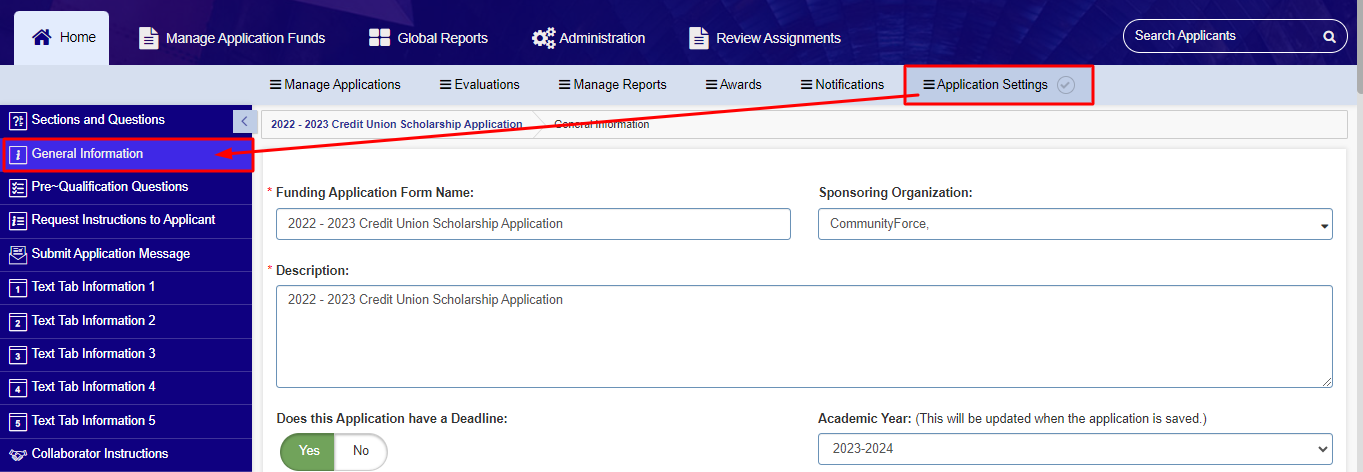Open the Awards menu

[x=733, y=85]
